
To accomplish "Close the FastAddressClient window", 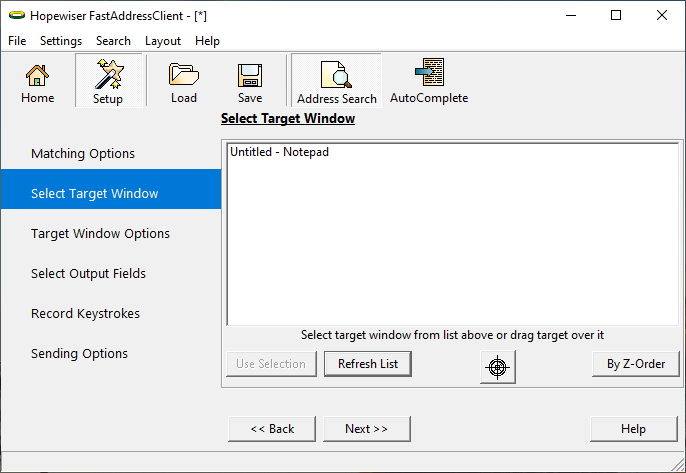I will click(662, 15).
